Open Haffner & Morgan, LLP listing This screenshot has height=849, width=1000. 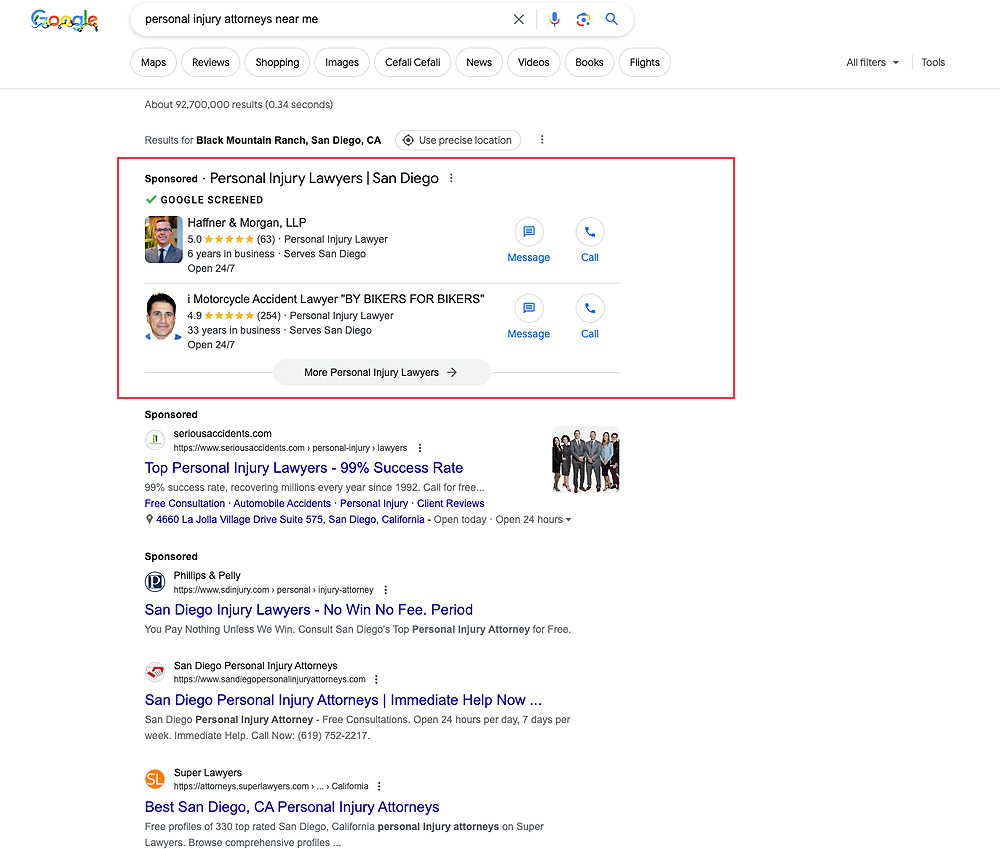point(247,223)
